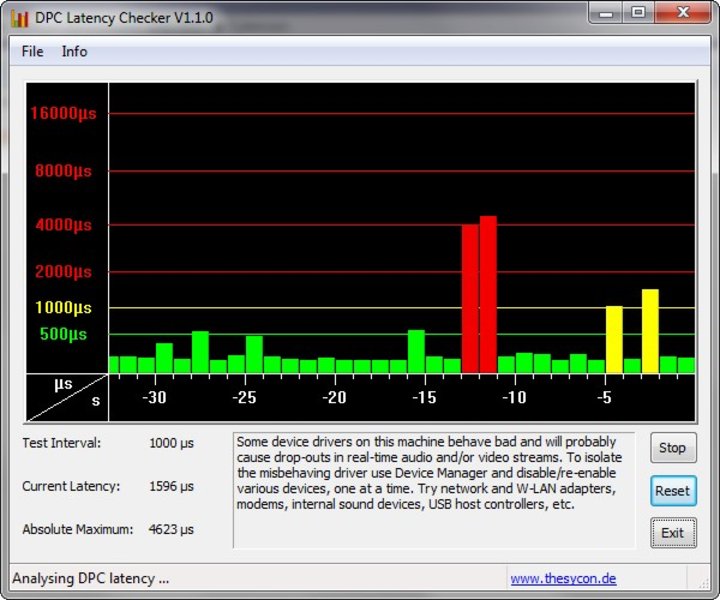Image resolution: width=720 pixels, height=600 pixels.
Task: Click the Exit button
Action: click(673, 533)
